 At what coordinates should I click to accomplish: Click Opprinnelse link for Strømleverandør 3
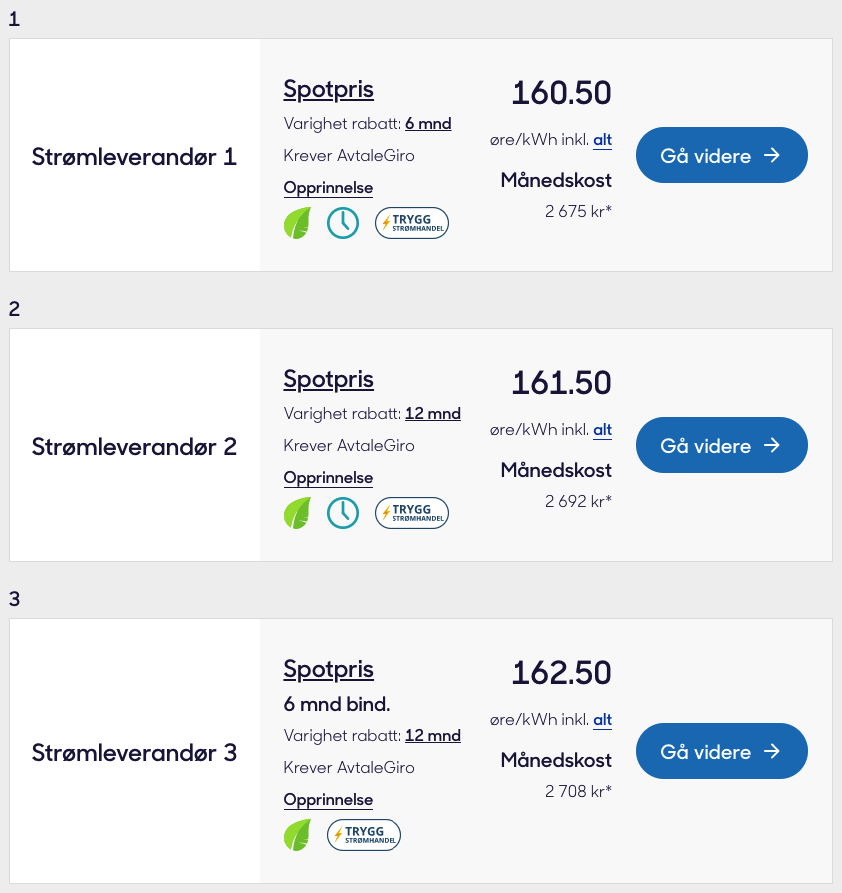pos(328,800)
